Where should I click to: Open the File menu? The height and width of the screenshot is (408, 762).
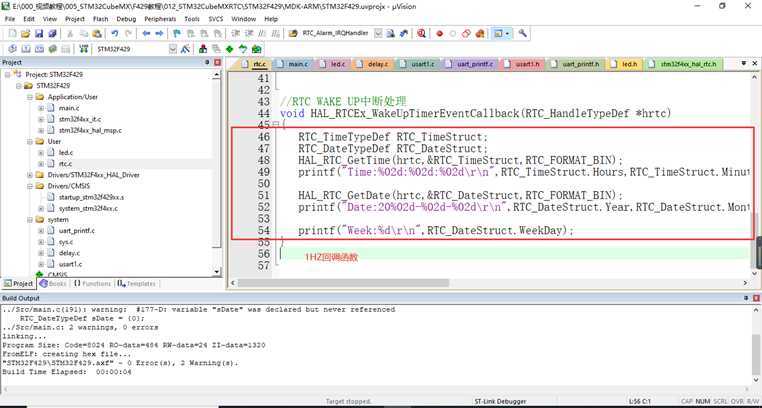10,19
